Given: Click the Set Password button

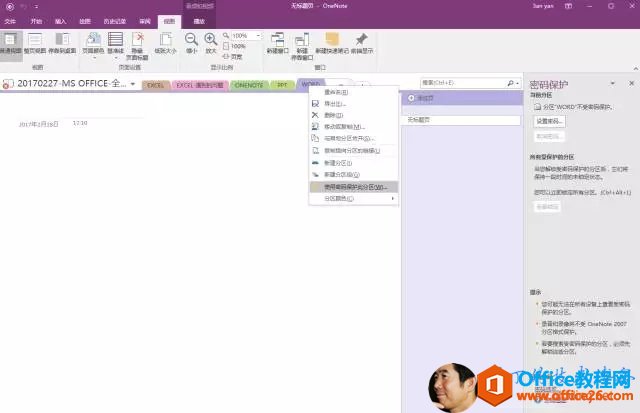Looking at the screenshot, I should pos(549,121).
